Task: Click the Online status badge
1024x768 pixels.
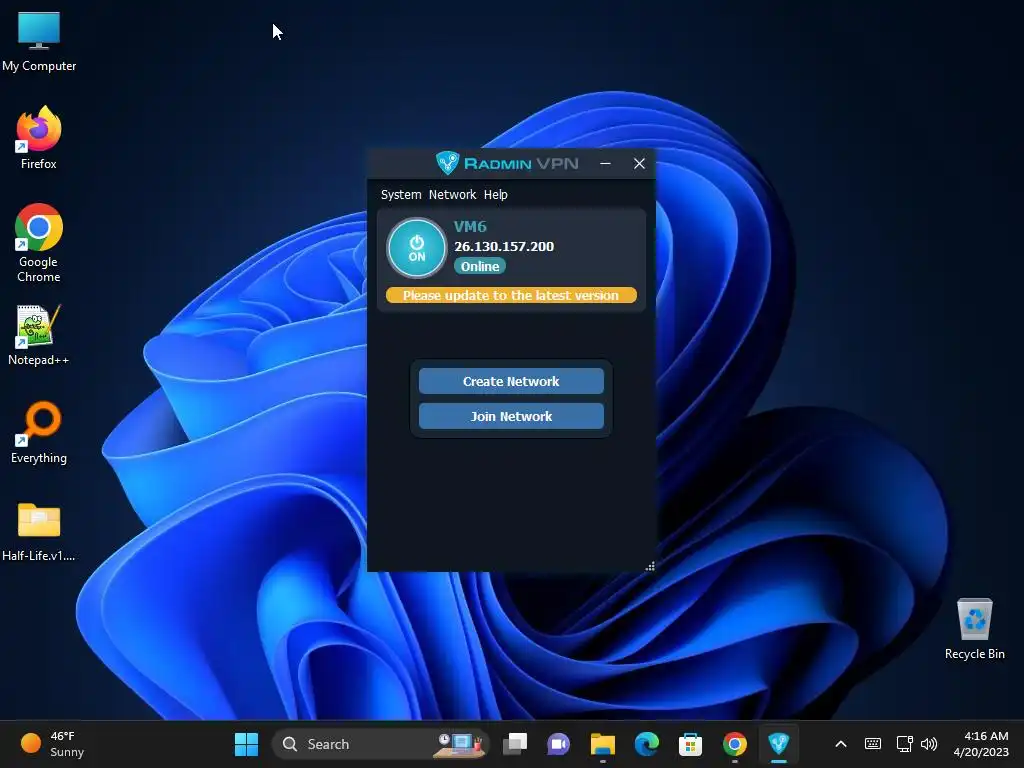Action: tap(480, 266)
